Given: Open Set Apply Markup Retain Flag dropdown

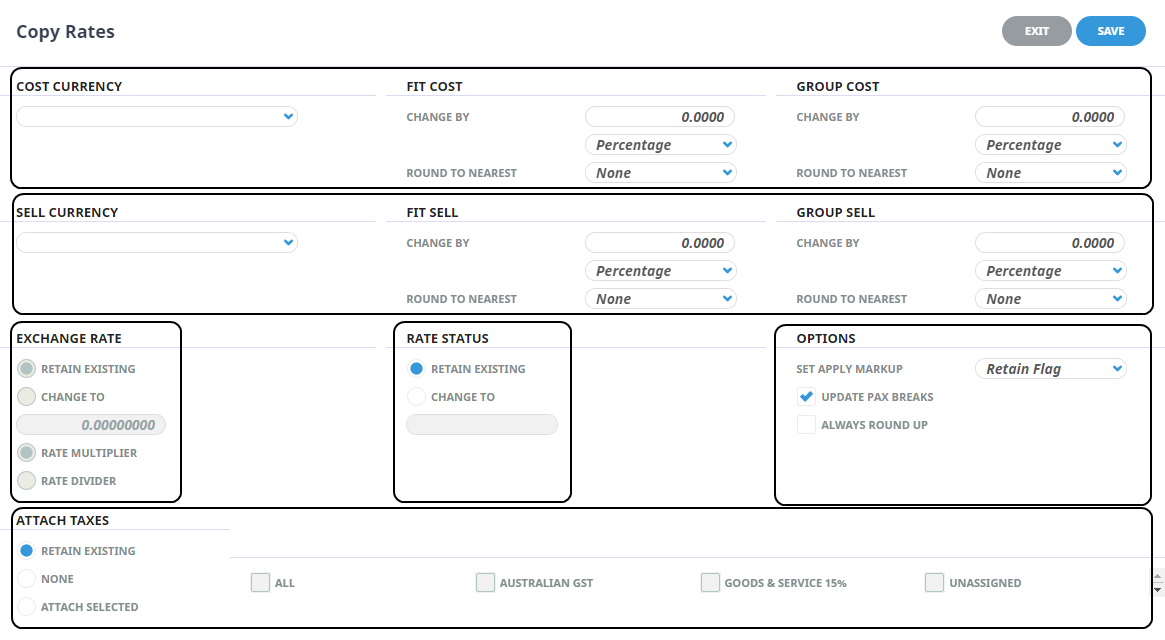Looking at the screenshot, I should [1050, 369].
